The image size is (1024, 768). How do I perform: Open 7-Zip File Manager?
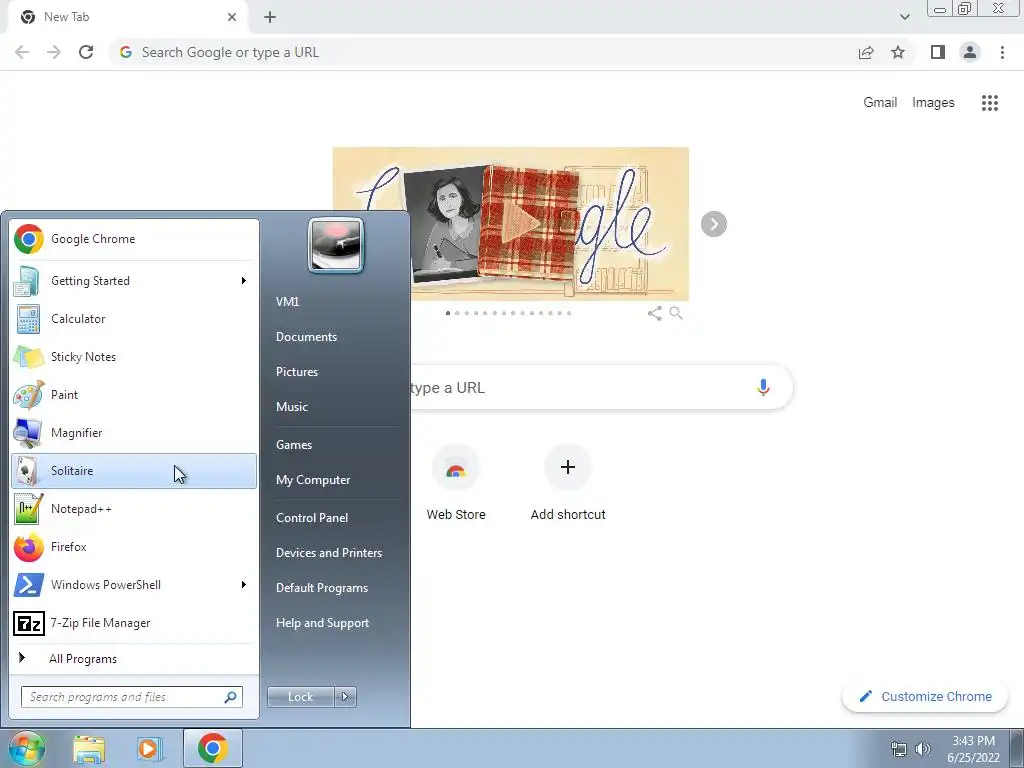click(x=134, y=623)
